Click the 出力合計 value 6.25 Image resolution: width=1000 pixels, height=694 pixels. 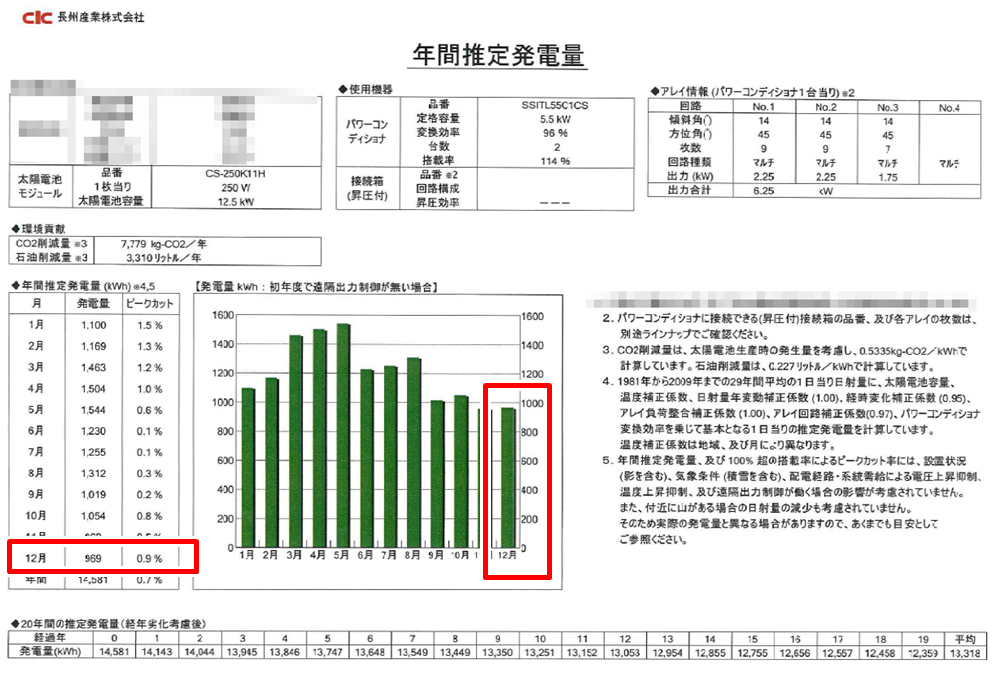(763, 191)
